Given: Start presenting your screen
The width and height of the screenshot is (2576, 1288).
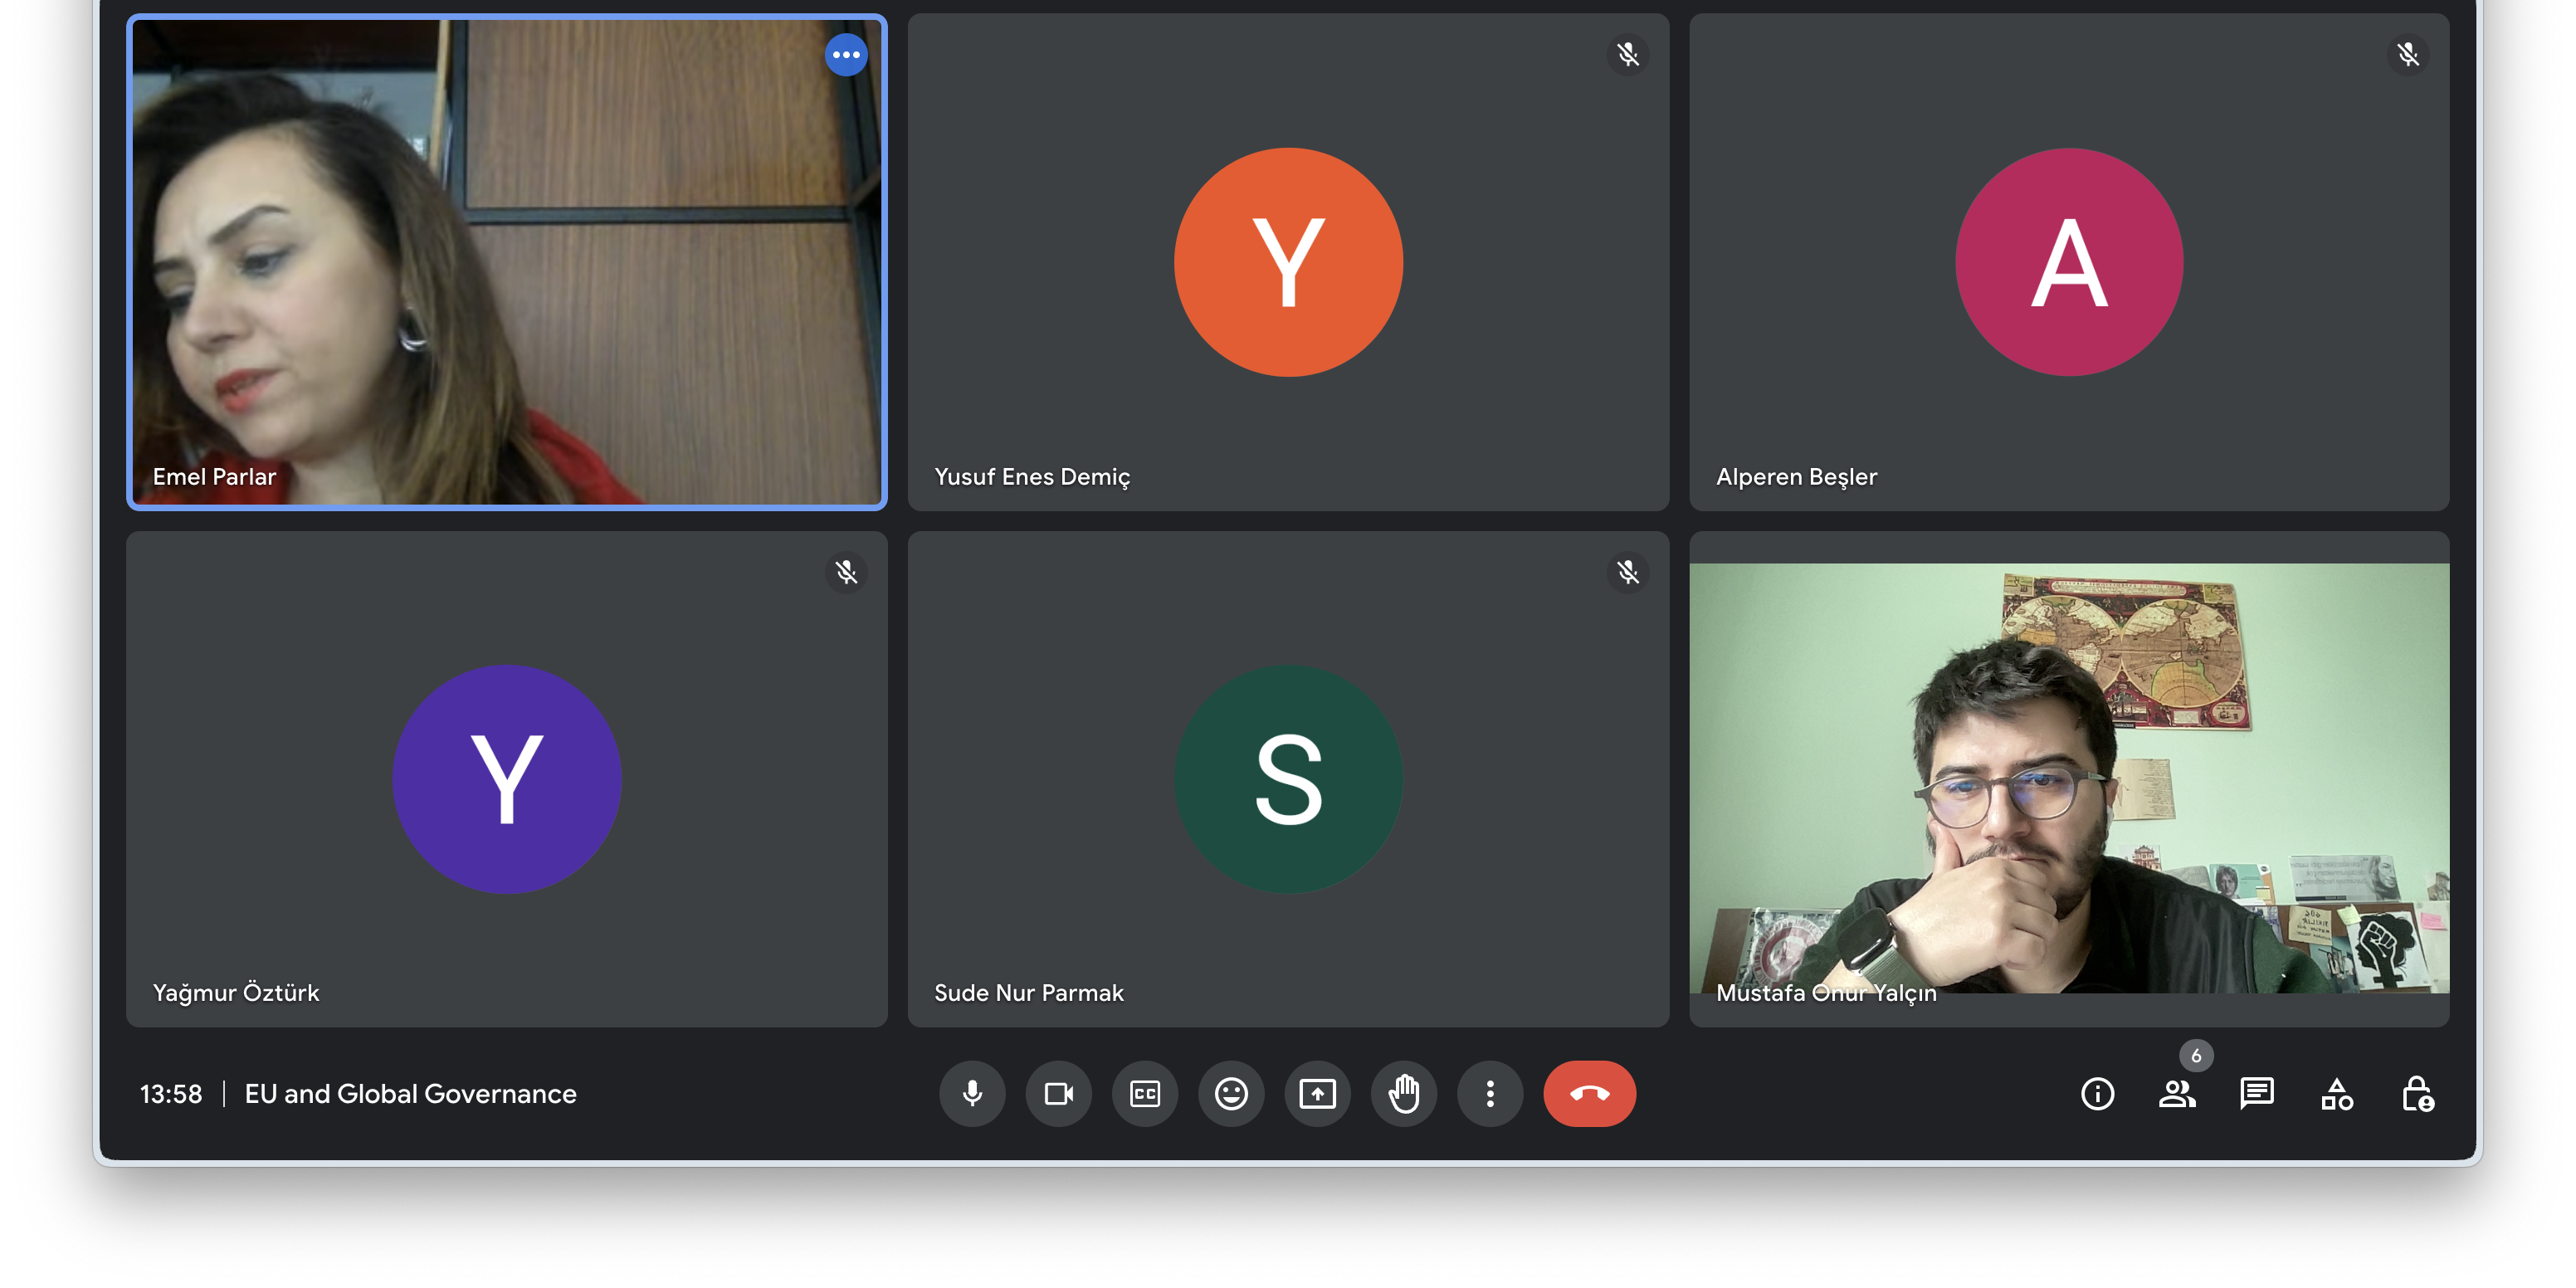Looking at the screenshot, I should pos(1317,1093).
